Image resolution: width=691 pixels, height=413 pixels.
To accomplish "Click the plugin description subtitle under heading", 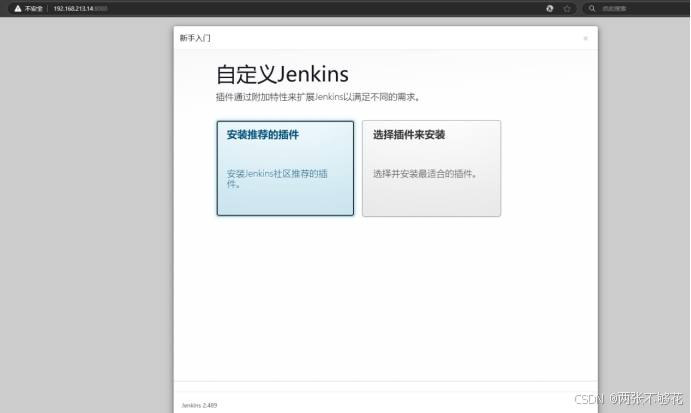I will [318, 97].
